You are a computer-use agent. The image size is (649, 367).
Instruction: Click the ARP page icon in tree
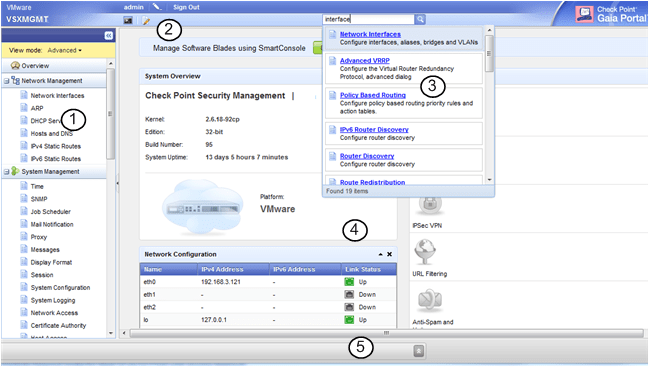pos(24,108)
